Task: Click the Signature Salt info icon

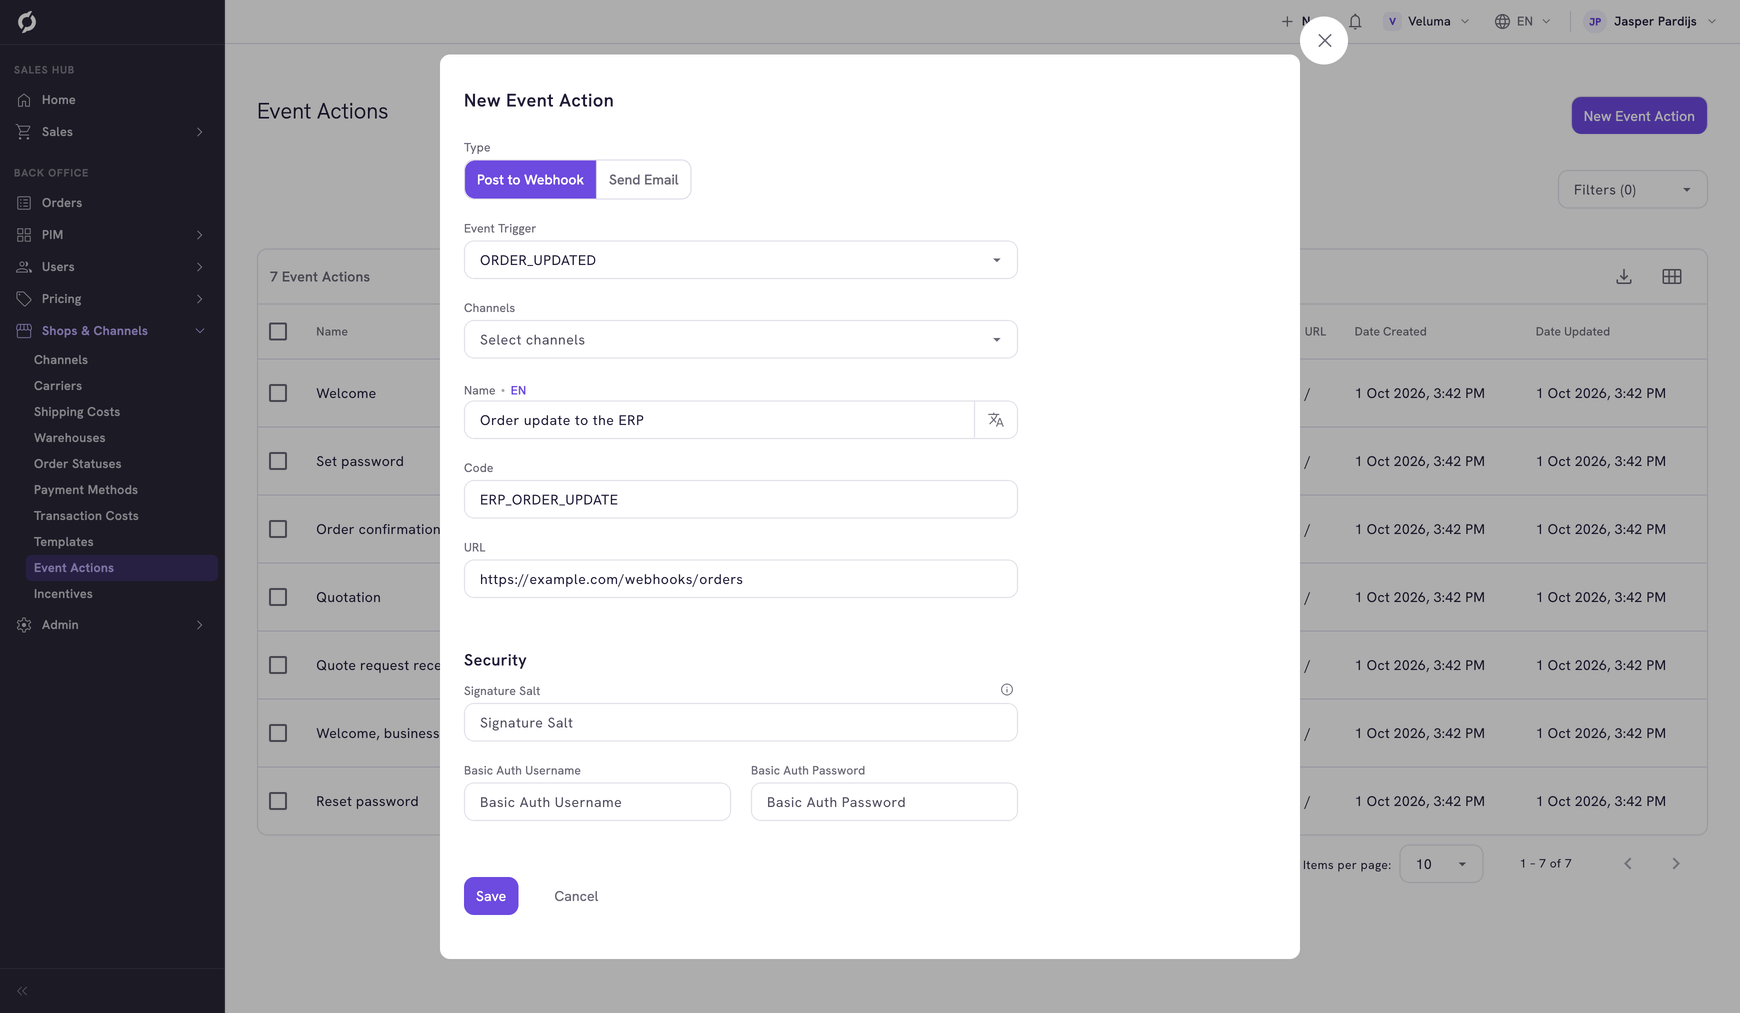Action: tap(1007, 690)
